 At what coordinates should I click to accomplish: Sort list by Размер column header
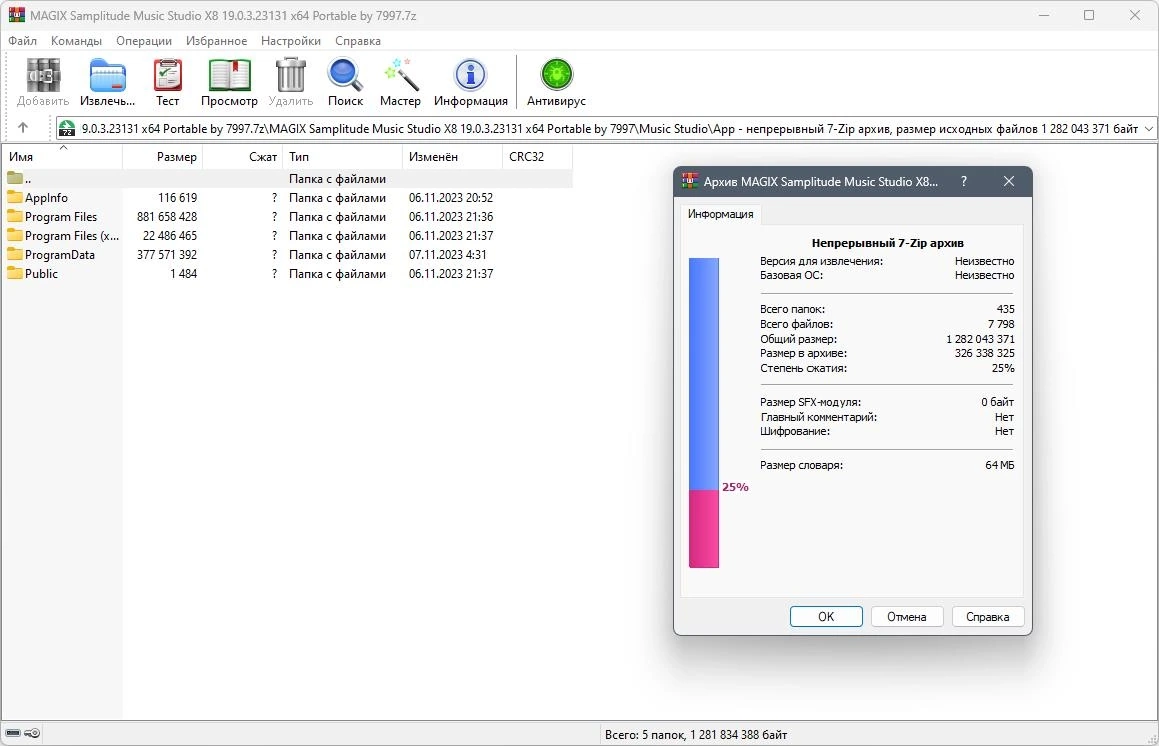tap(163, 157)
